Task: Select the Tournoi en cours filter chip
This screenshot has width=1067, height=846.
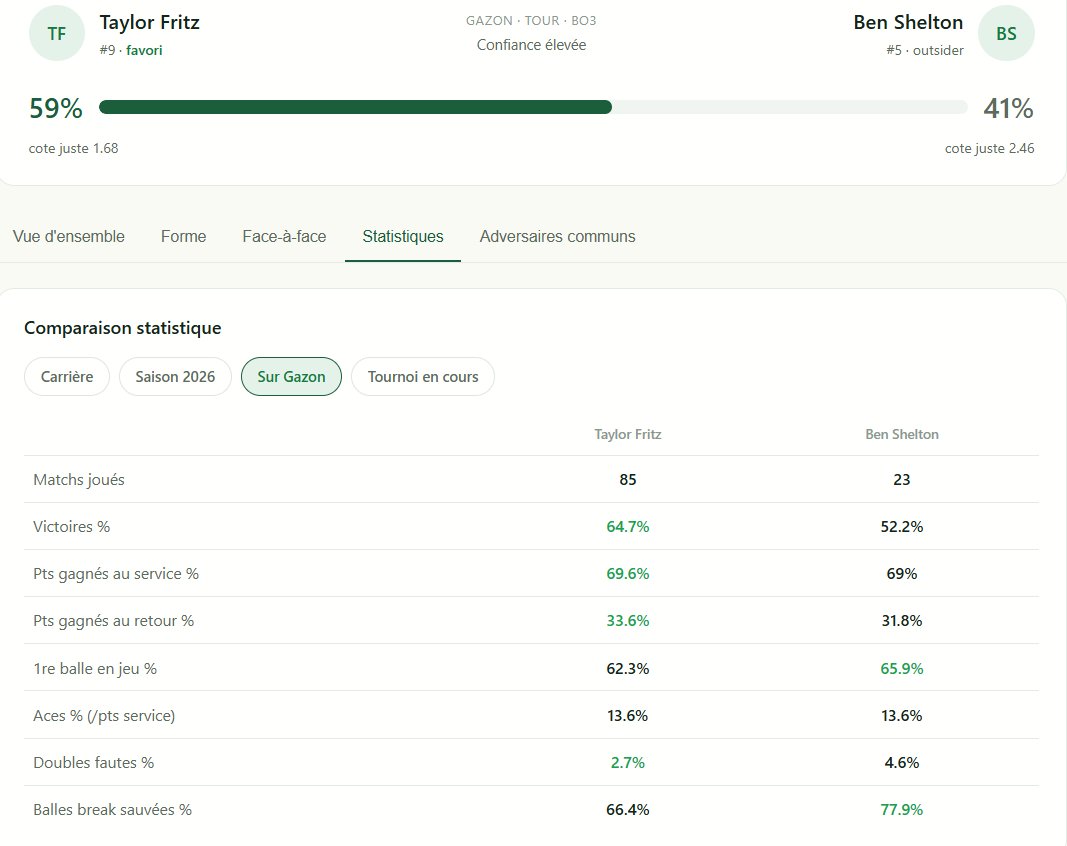Action: click(x=423, y=376)
